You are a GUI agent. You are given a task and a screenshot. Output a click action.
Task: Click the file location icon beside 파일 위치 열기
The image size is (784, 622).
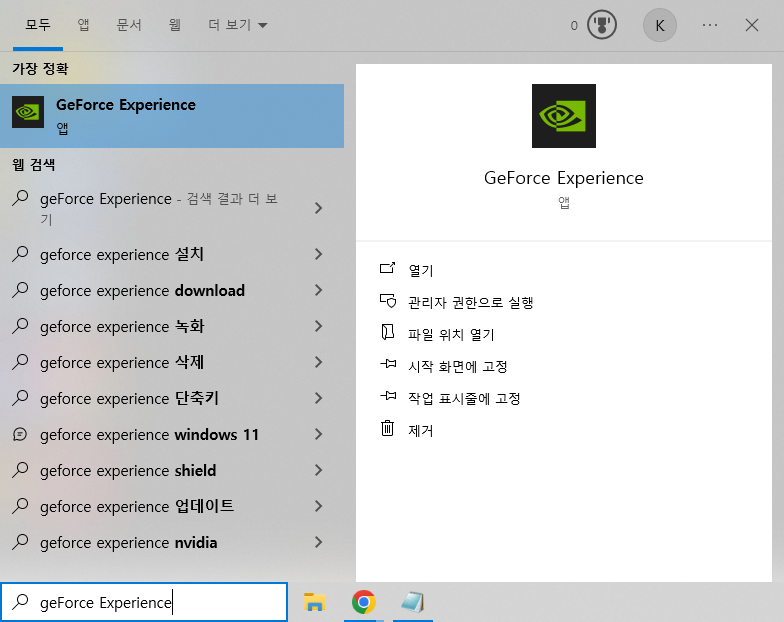[x=388, y=332]
